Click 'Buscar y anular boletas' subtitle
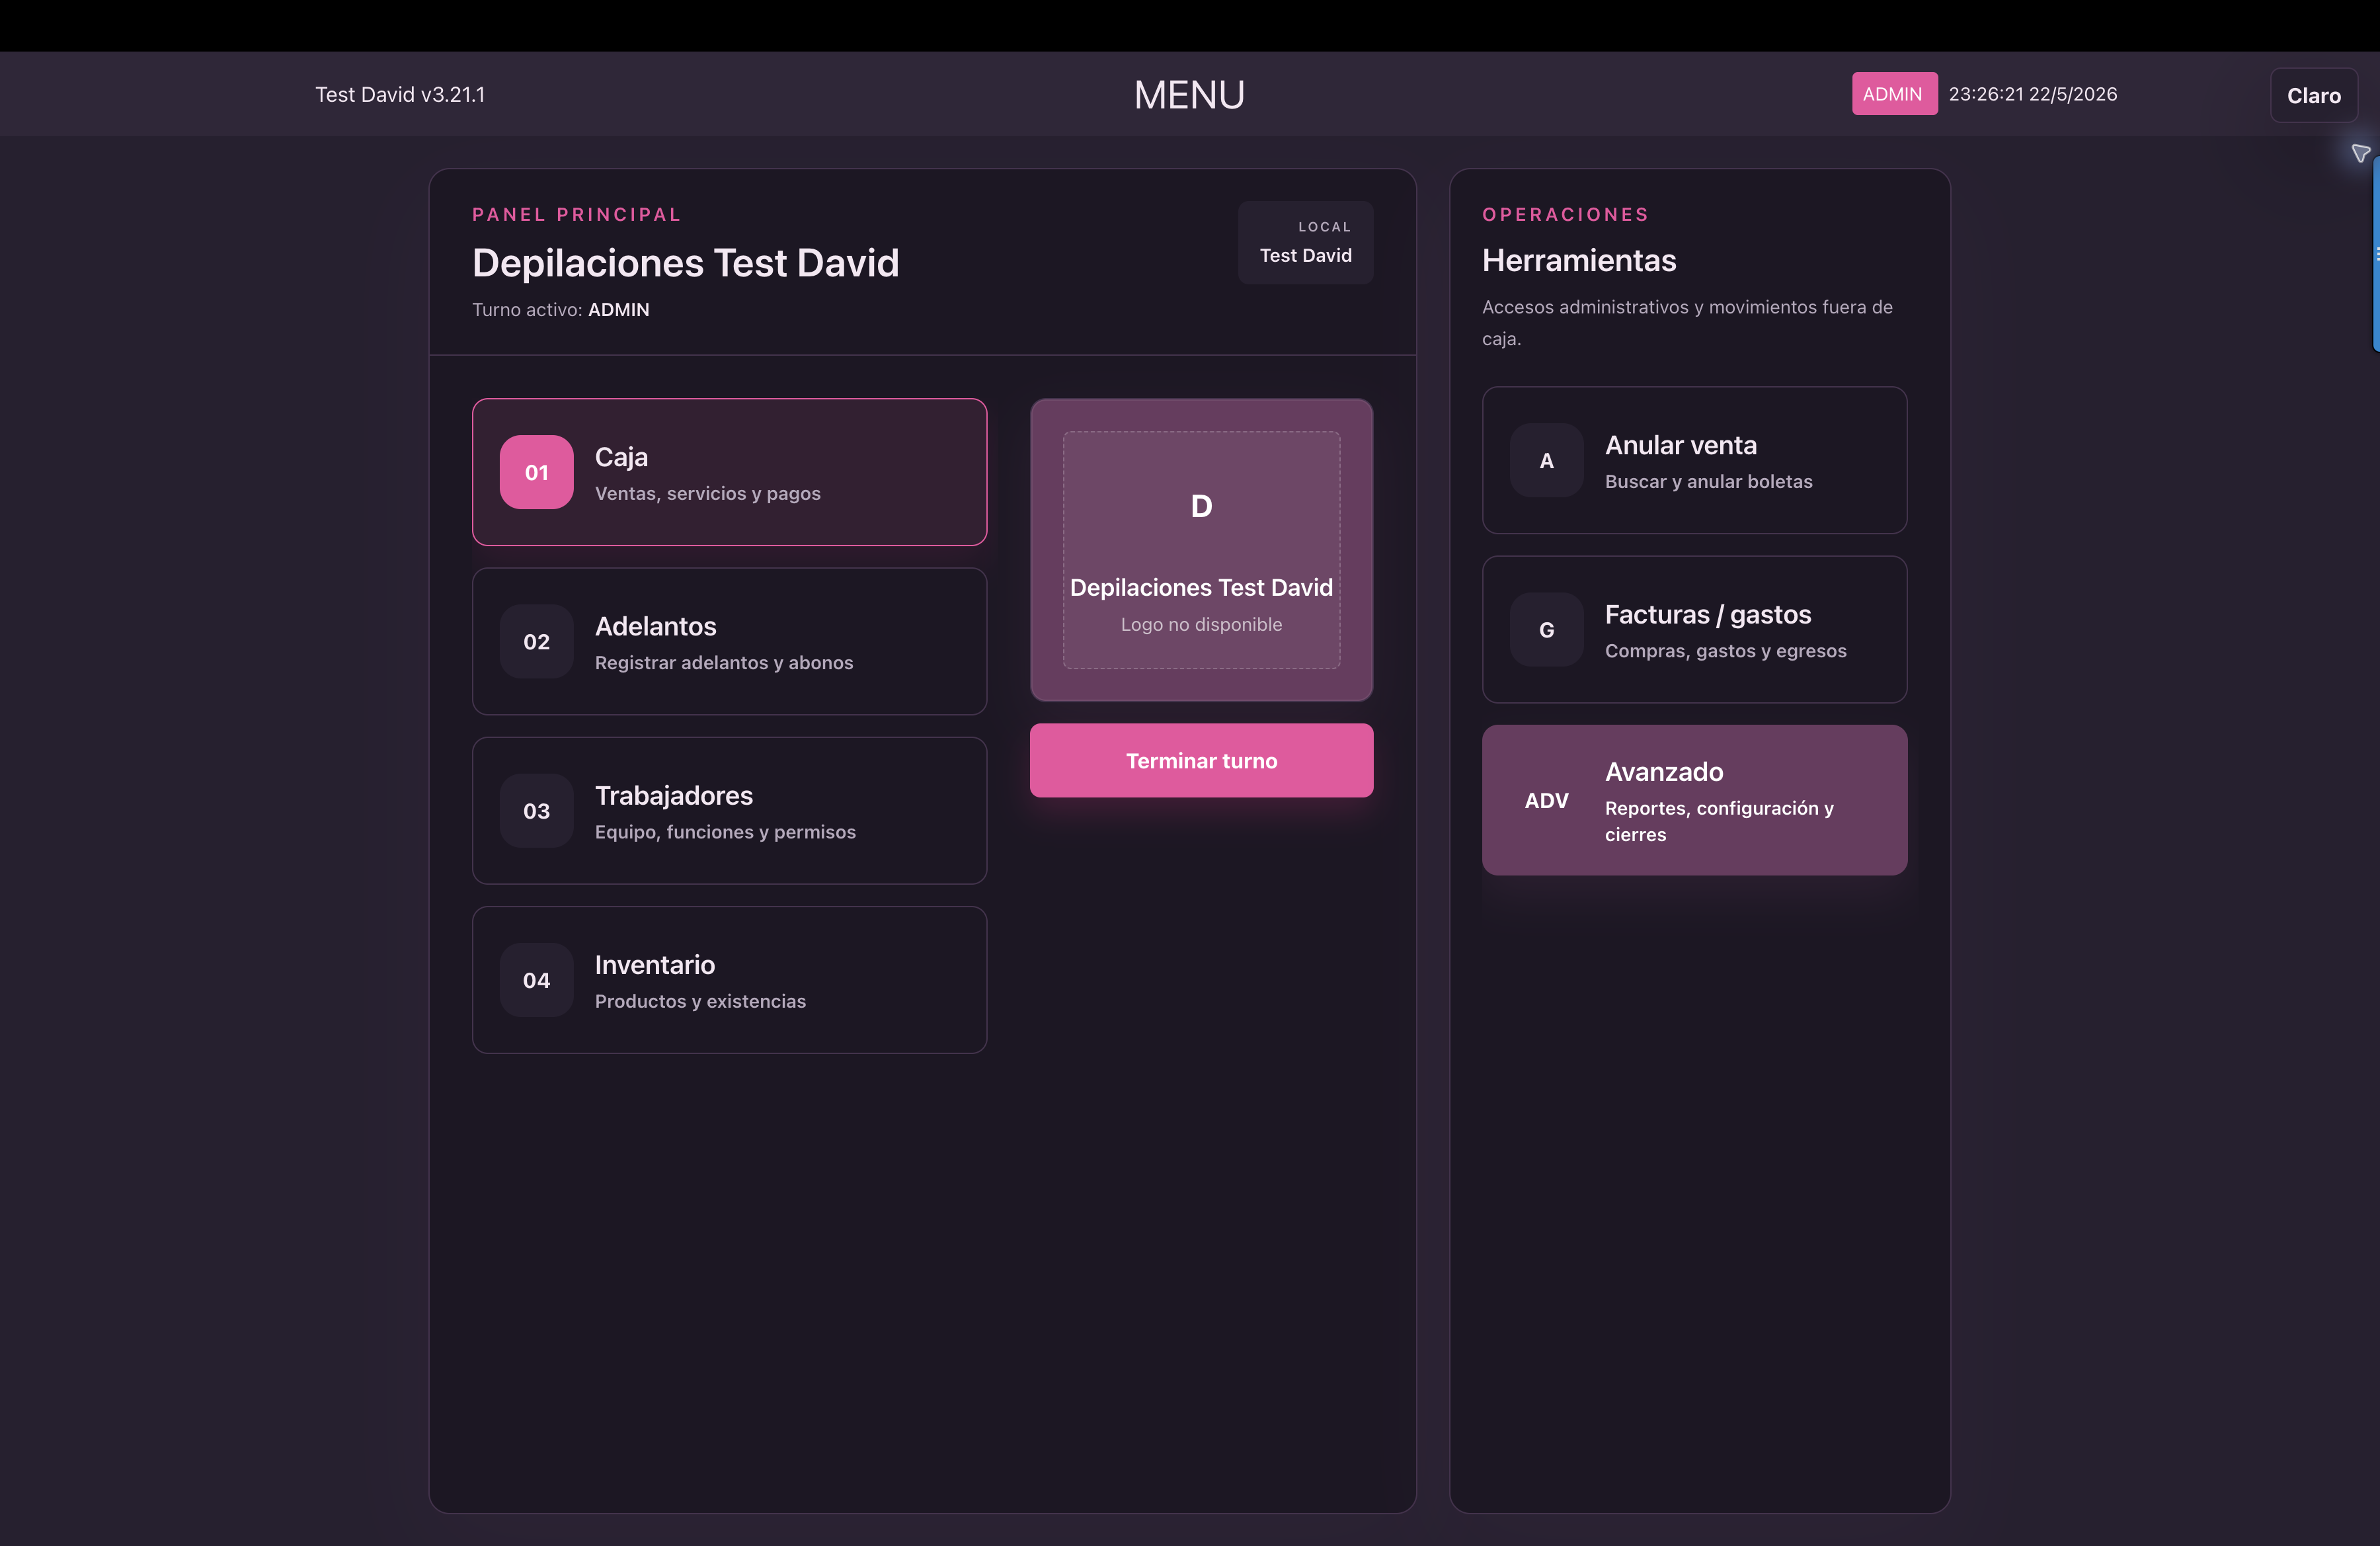Image resolution: width=2380 pixels, height=1546 pixels. [x=1708, y=481]
